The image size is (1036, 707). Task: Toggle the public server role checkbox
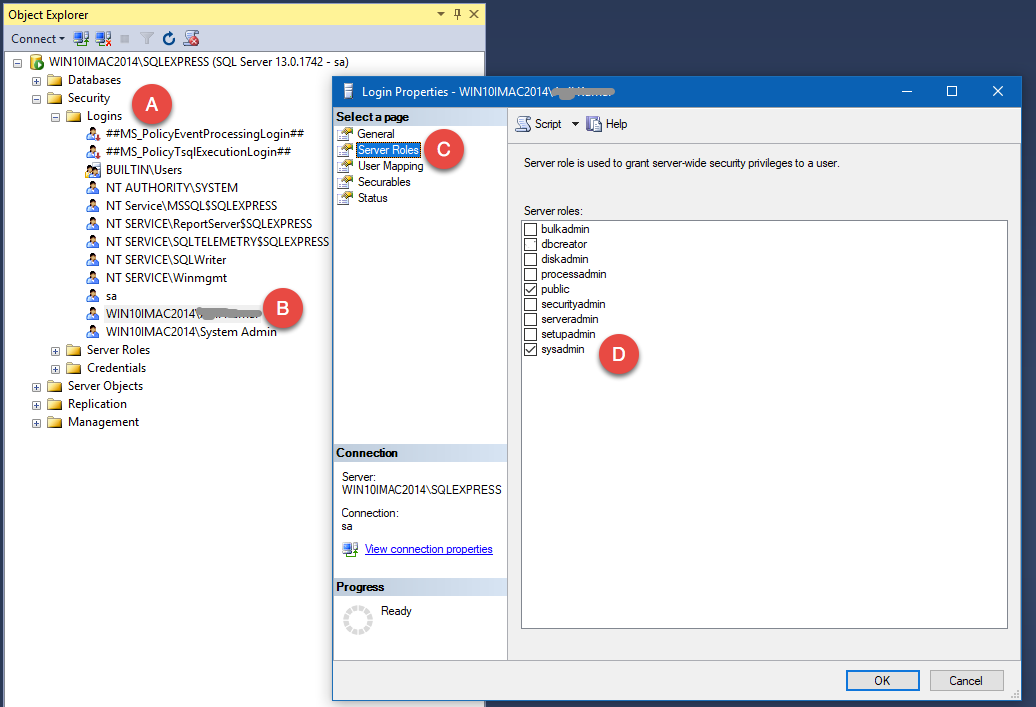531,289
